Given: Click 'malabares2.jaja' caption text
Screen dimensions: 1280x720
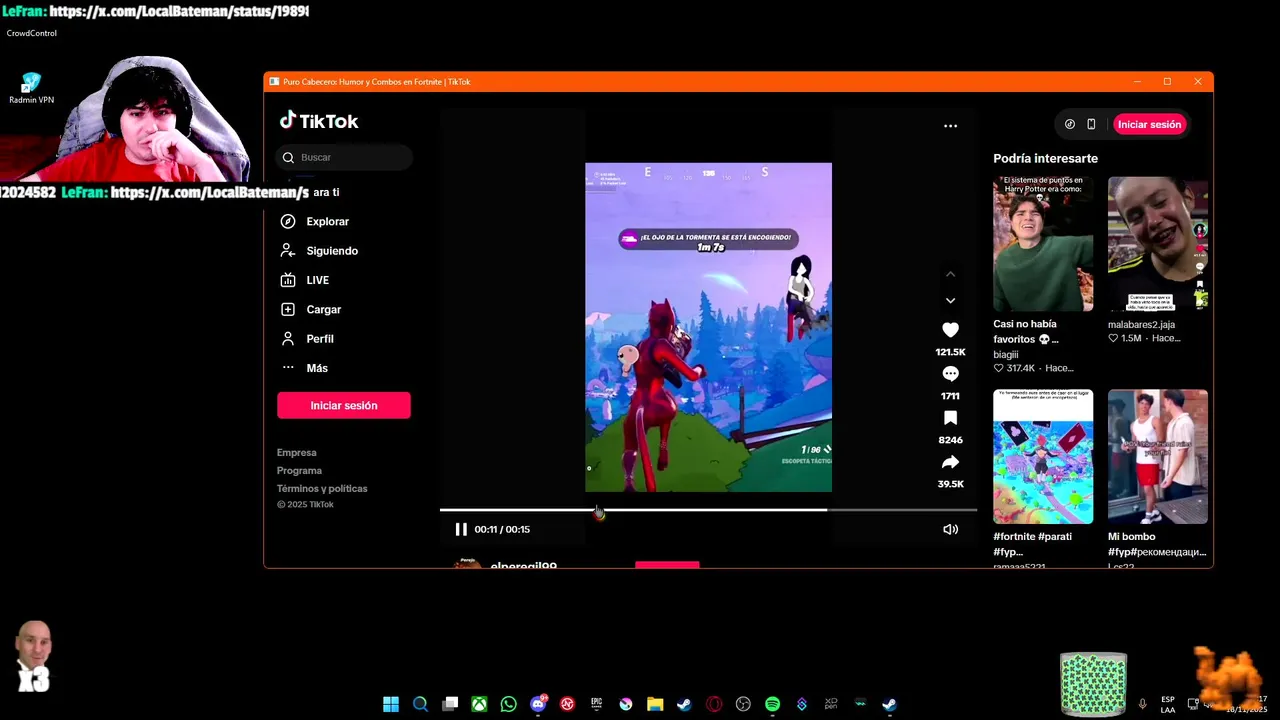Looking at the screenshot, I should click(1141, 325).
